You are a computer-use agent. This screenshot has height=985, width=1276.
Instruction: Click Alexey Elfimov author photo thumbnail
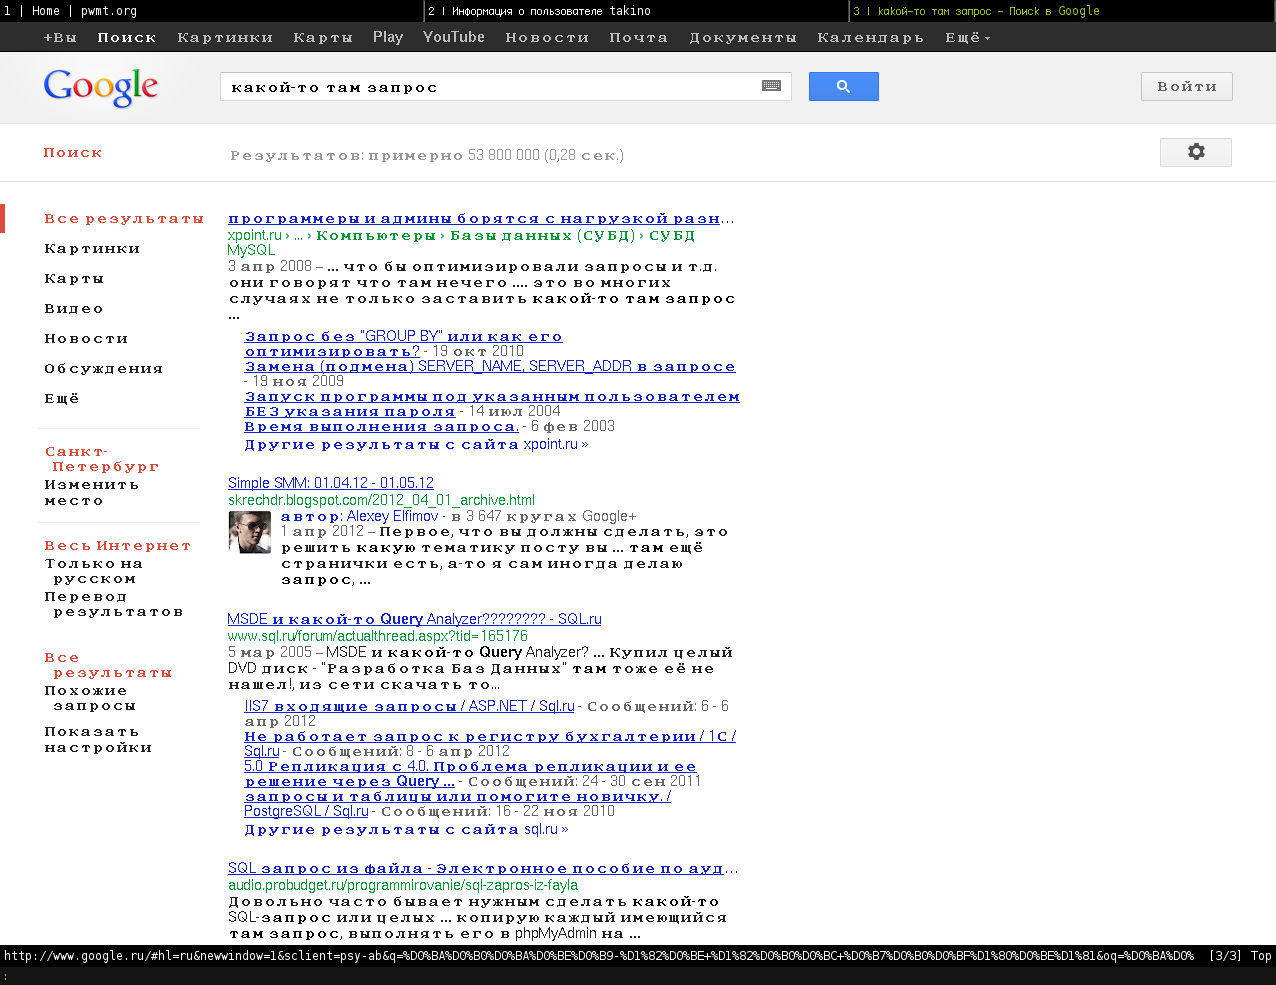(249, 532)
